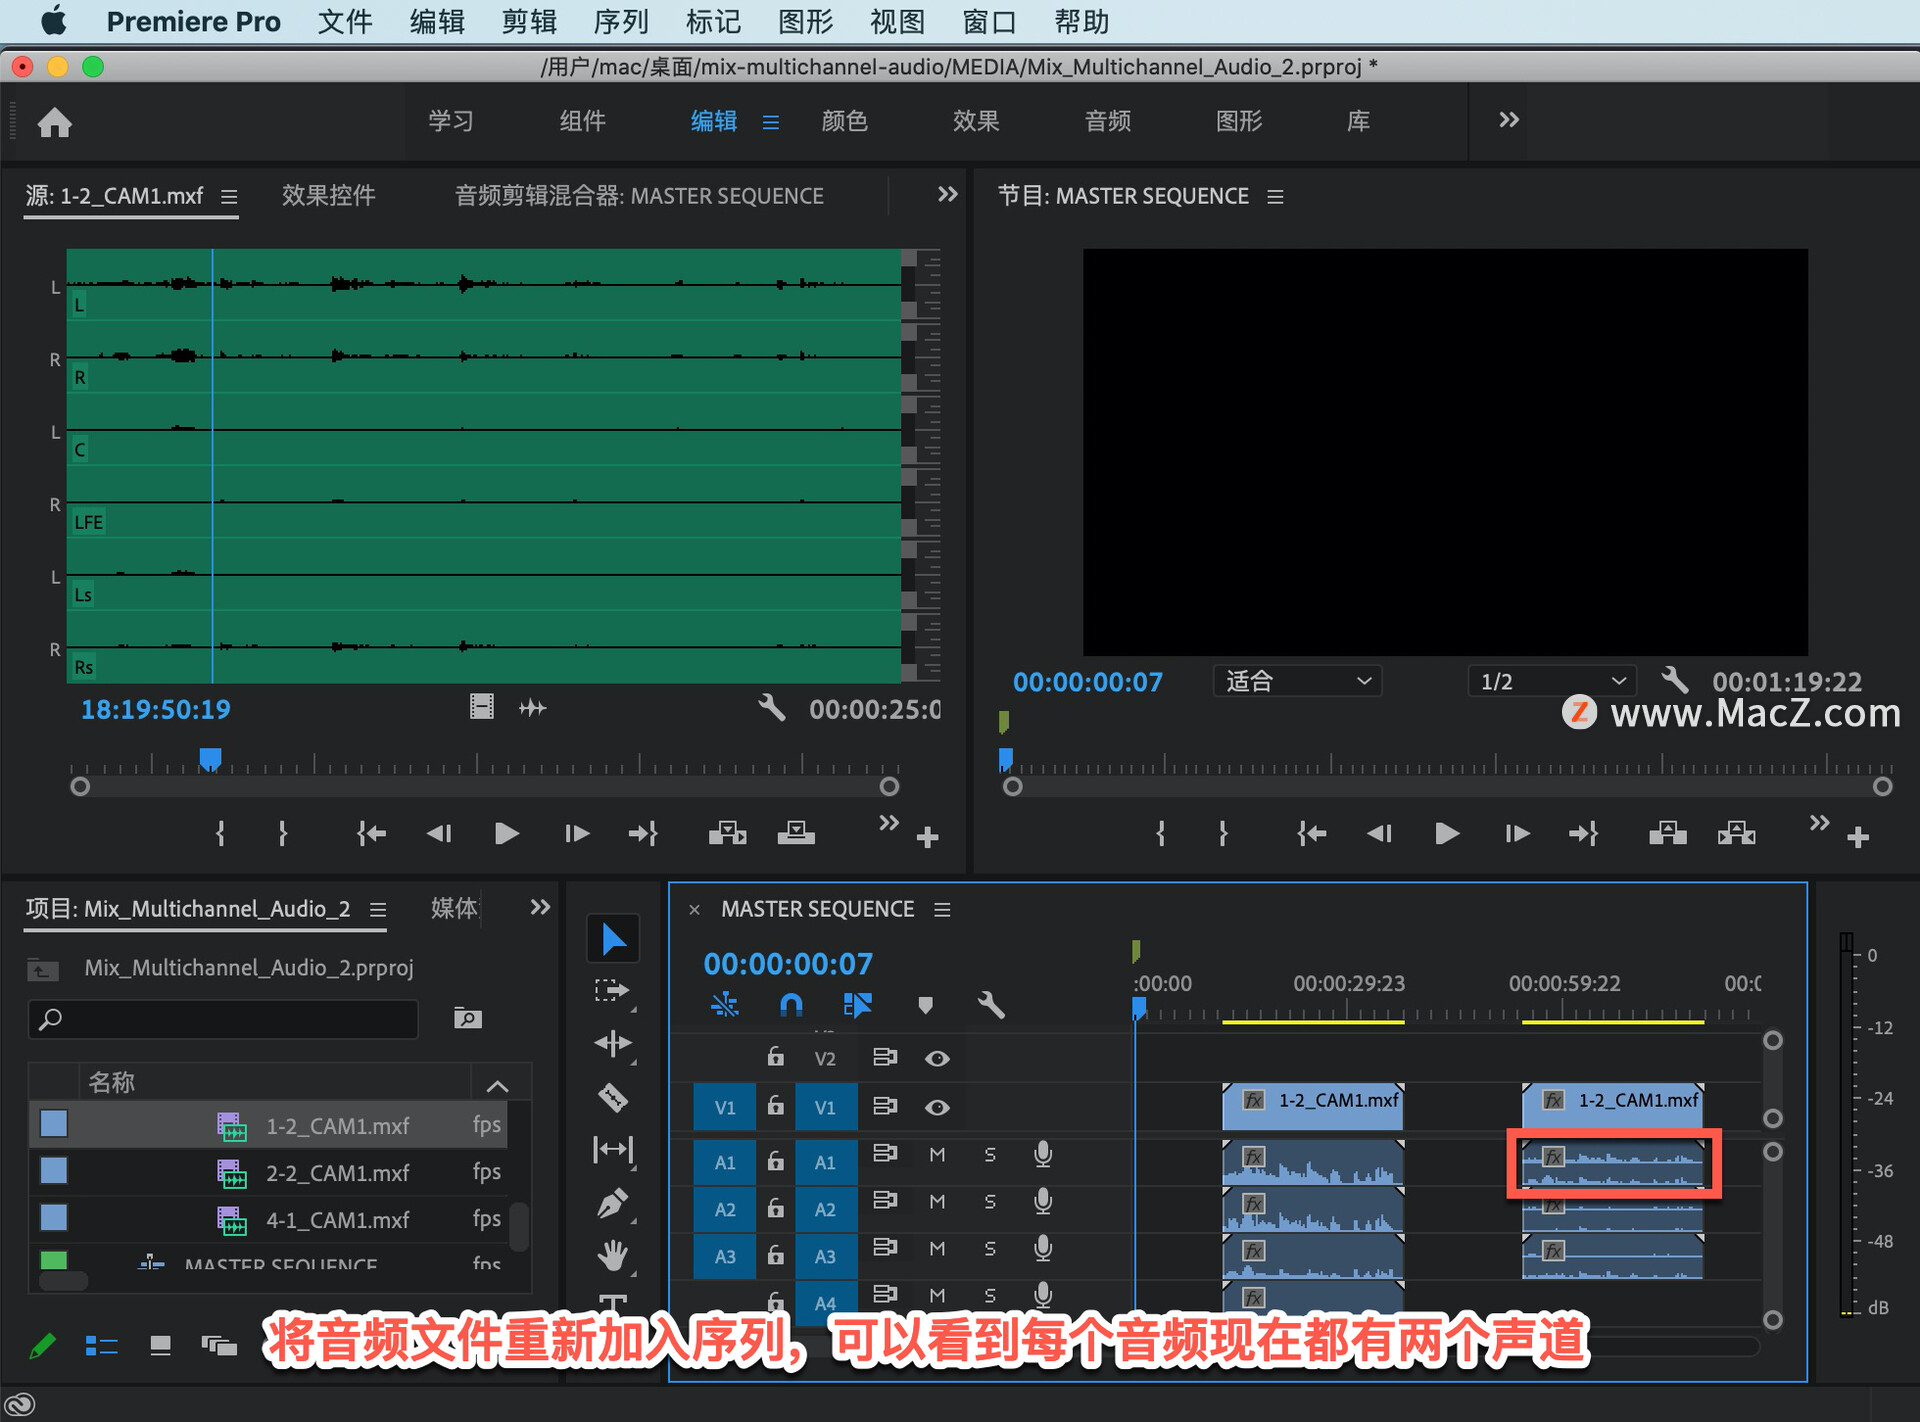Open Creative Cloud status icon
1920x1422 pixels.
point(20,1404)
